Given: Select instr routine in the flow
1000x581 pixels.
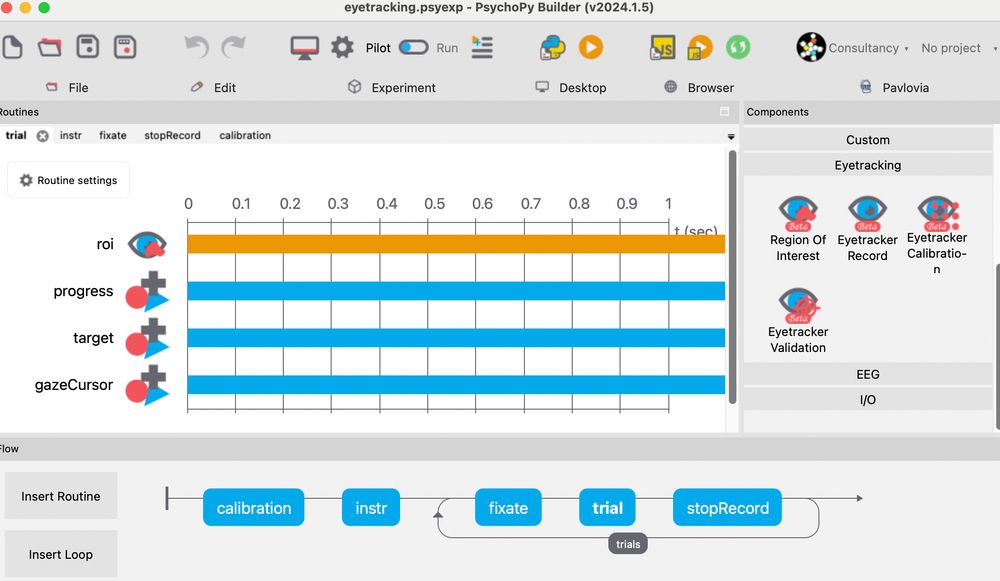Looking at the screenshot, I should (371, 508).
